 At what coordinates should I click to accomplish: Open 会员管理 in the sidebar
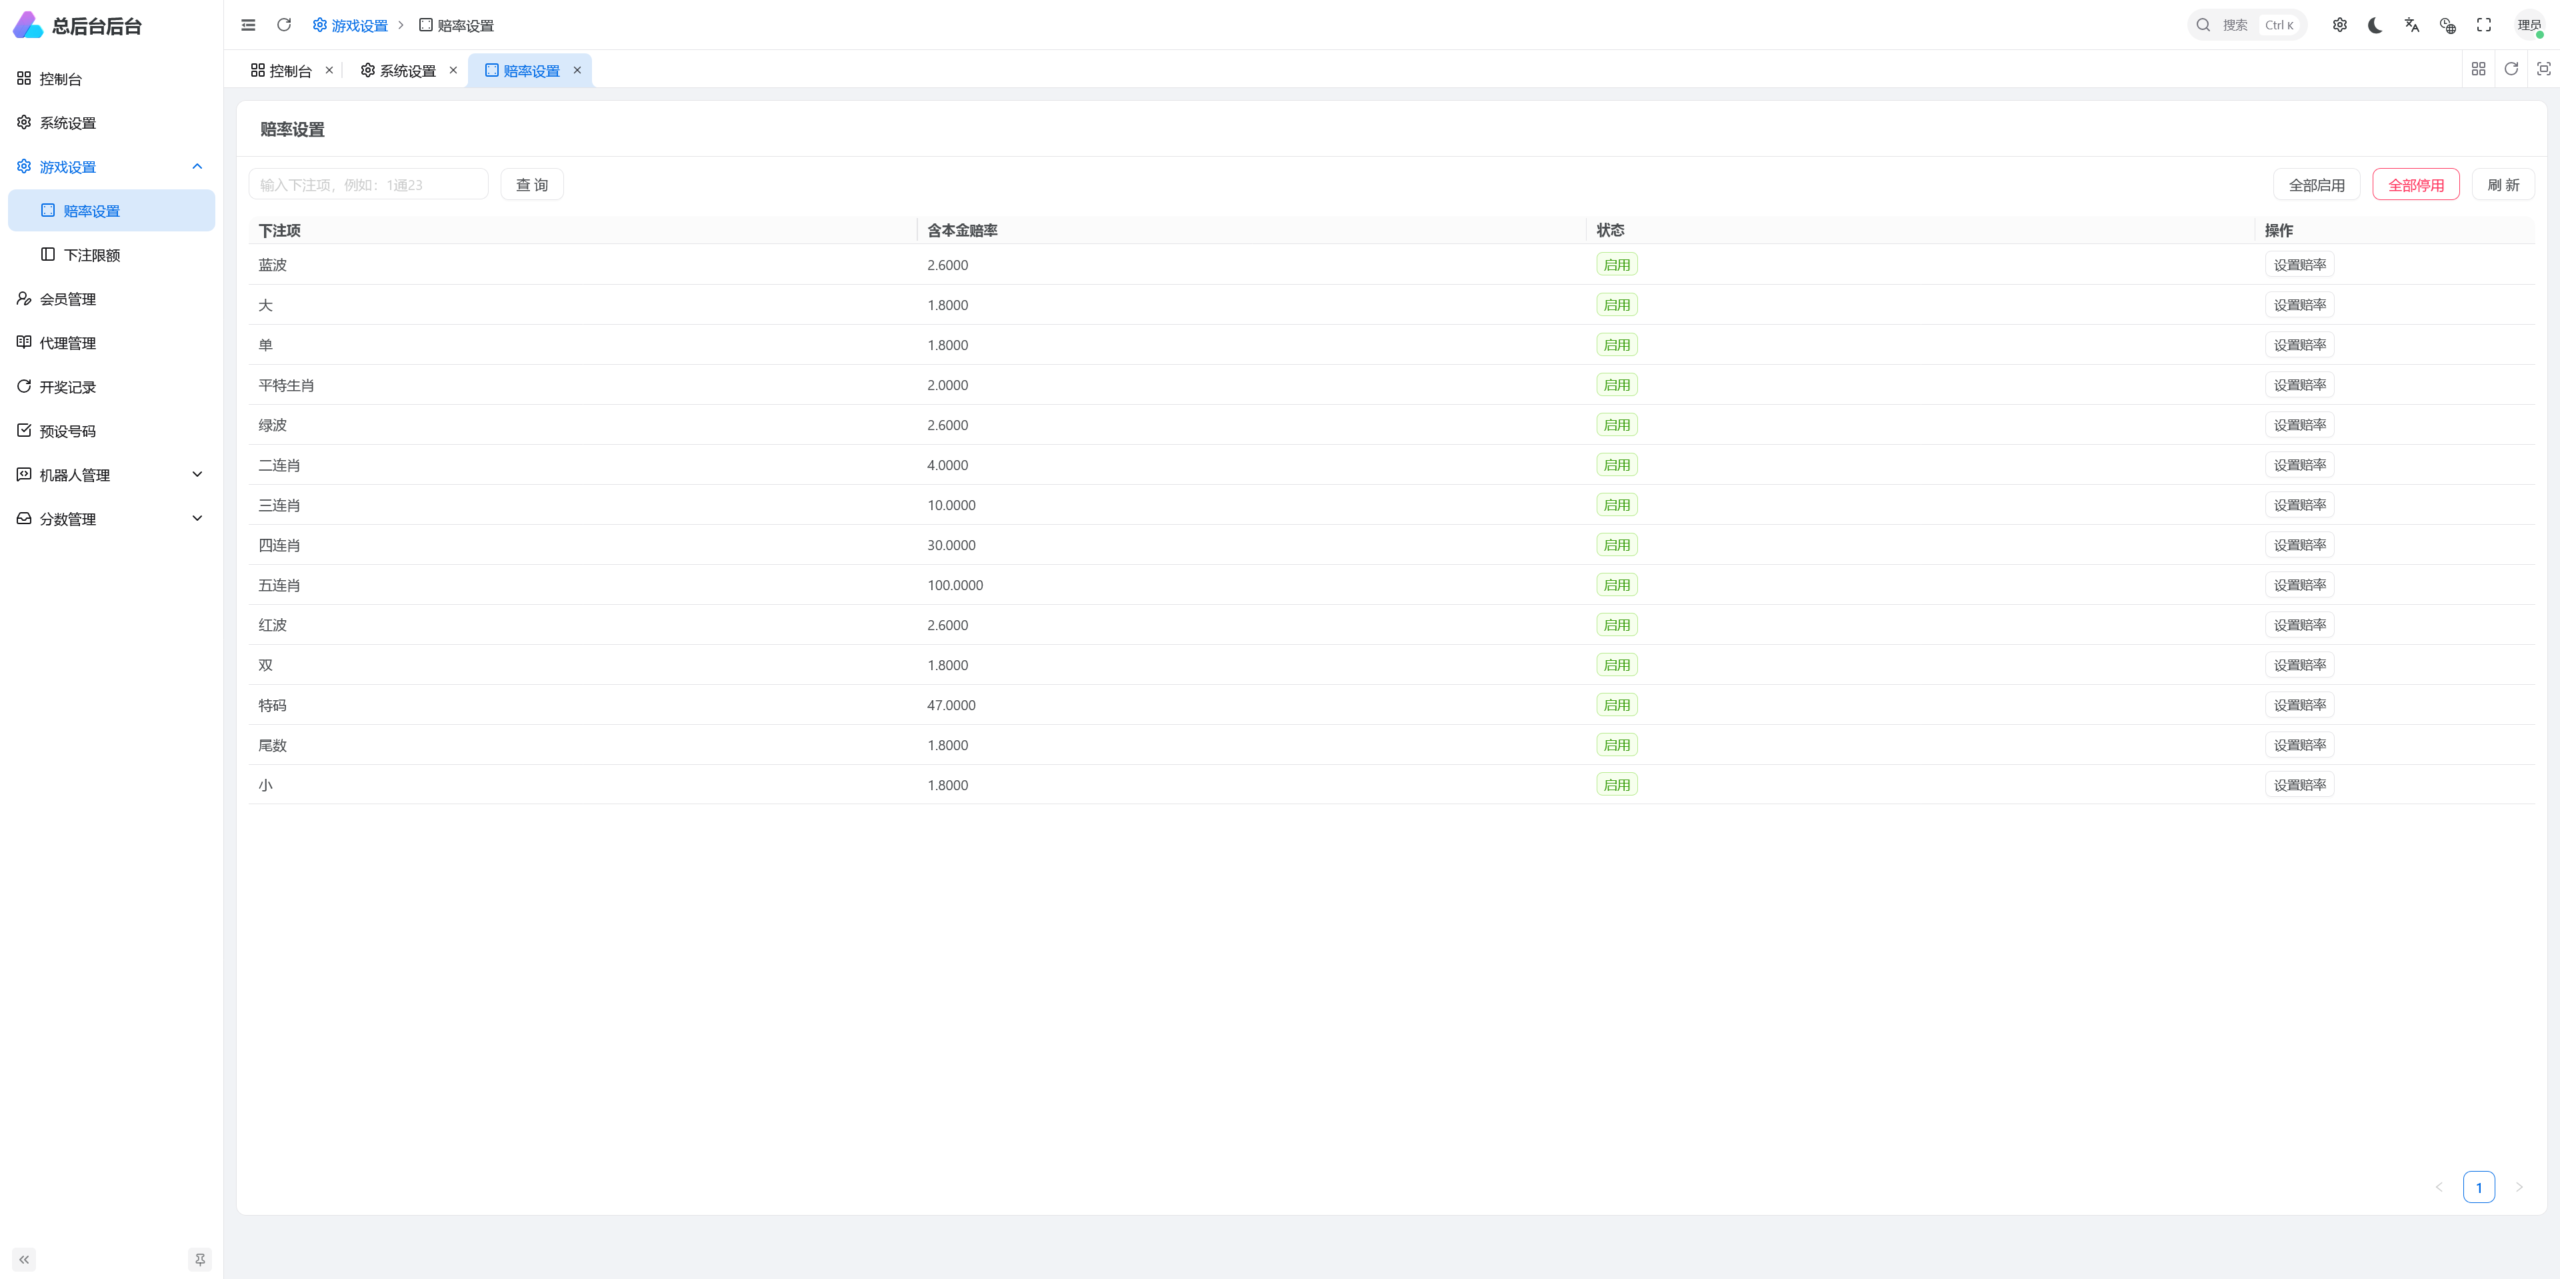(x=111, y=299)
